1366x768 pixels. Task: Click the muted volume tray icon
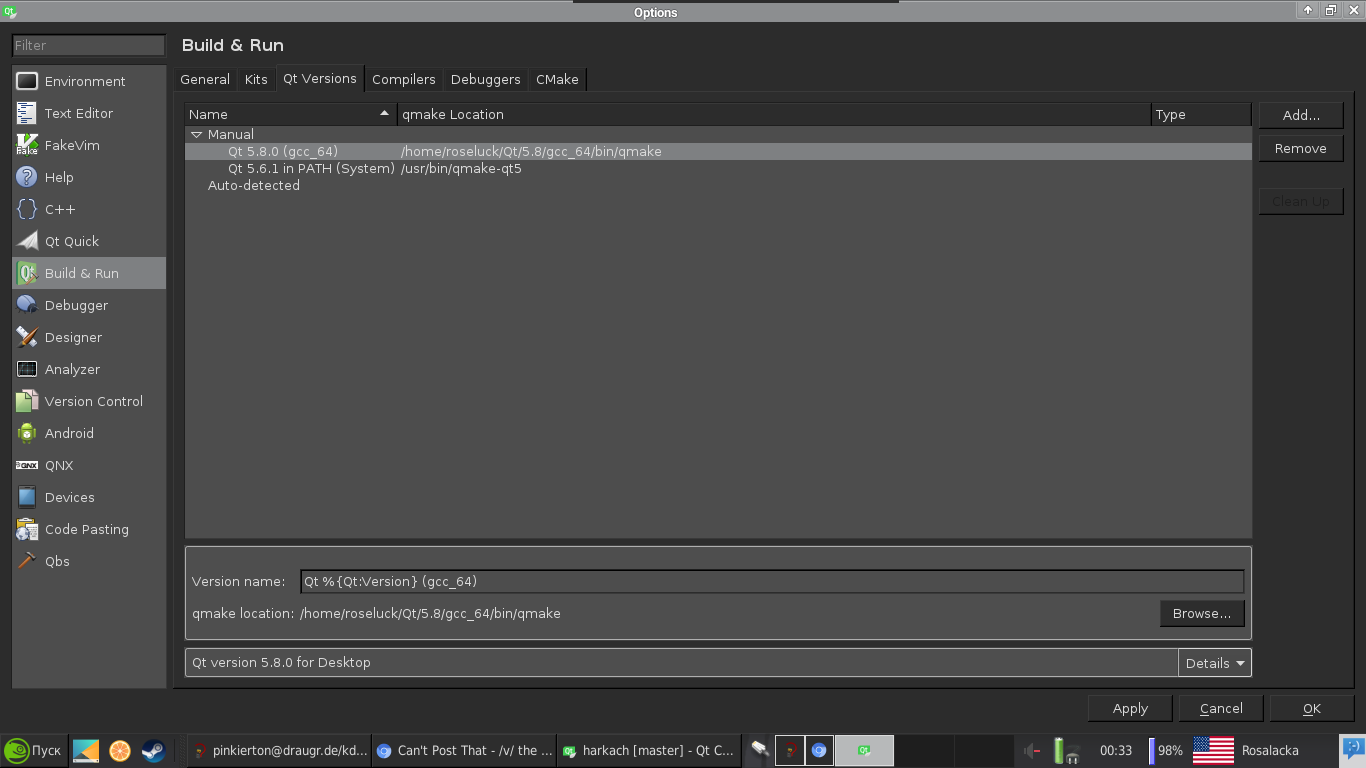tap(1033, 750)
